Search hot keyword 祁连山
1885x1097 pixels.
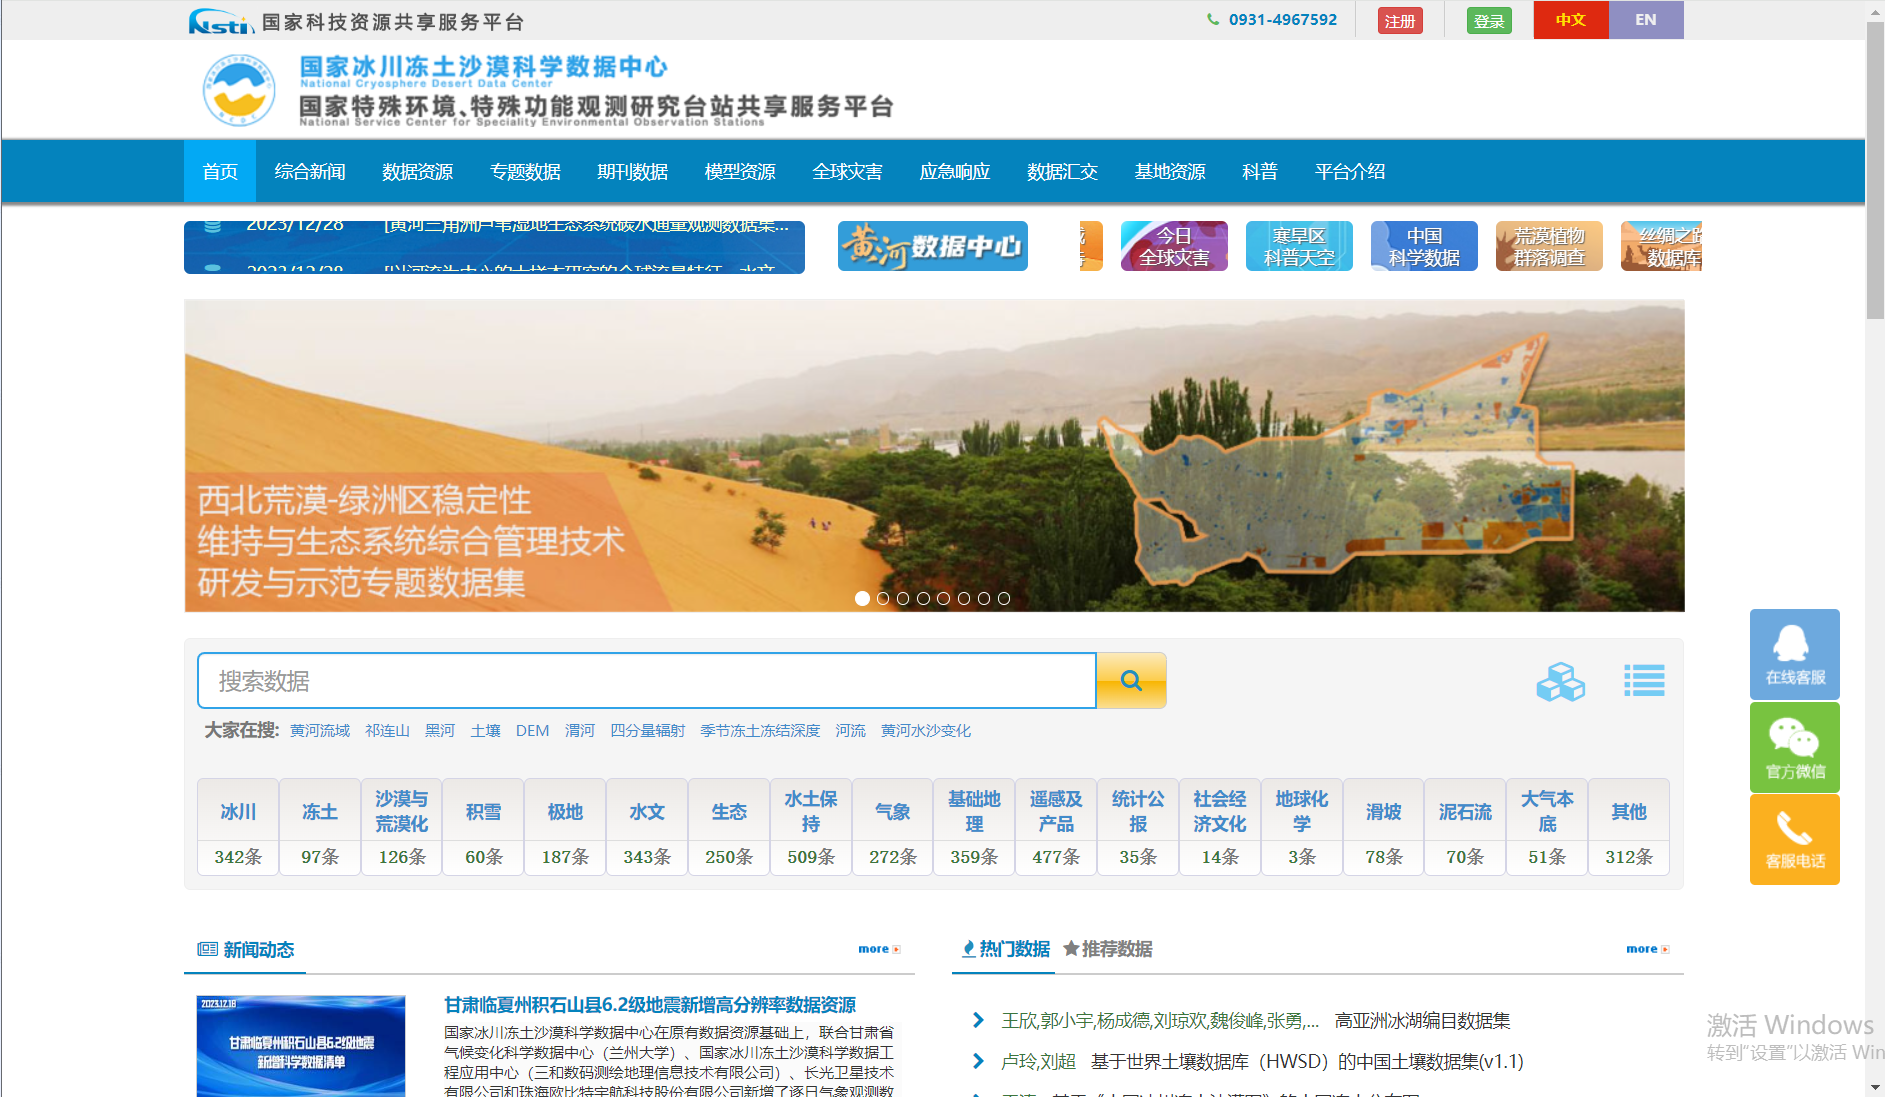pyautogui.click(x=387, y=731)
